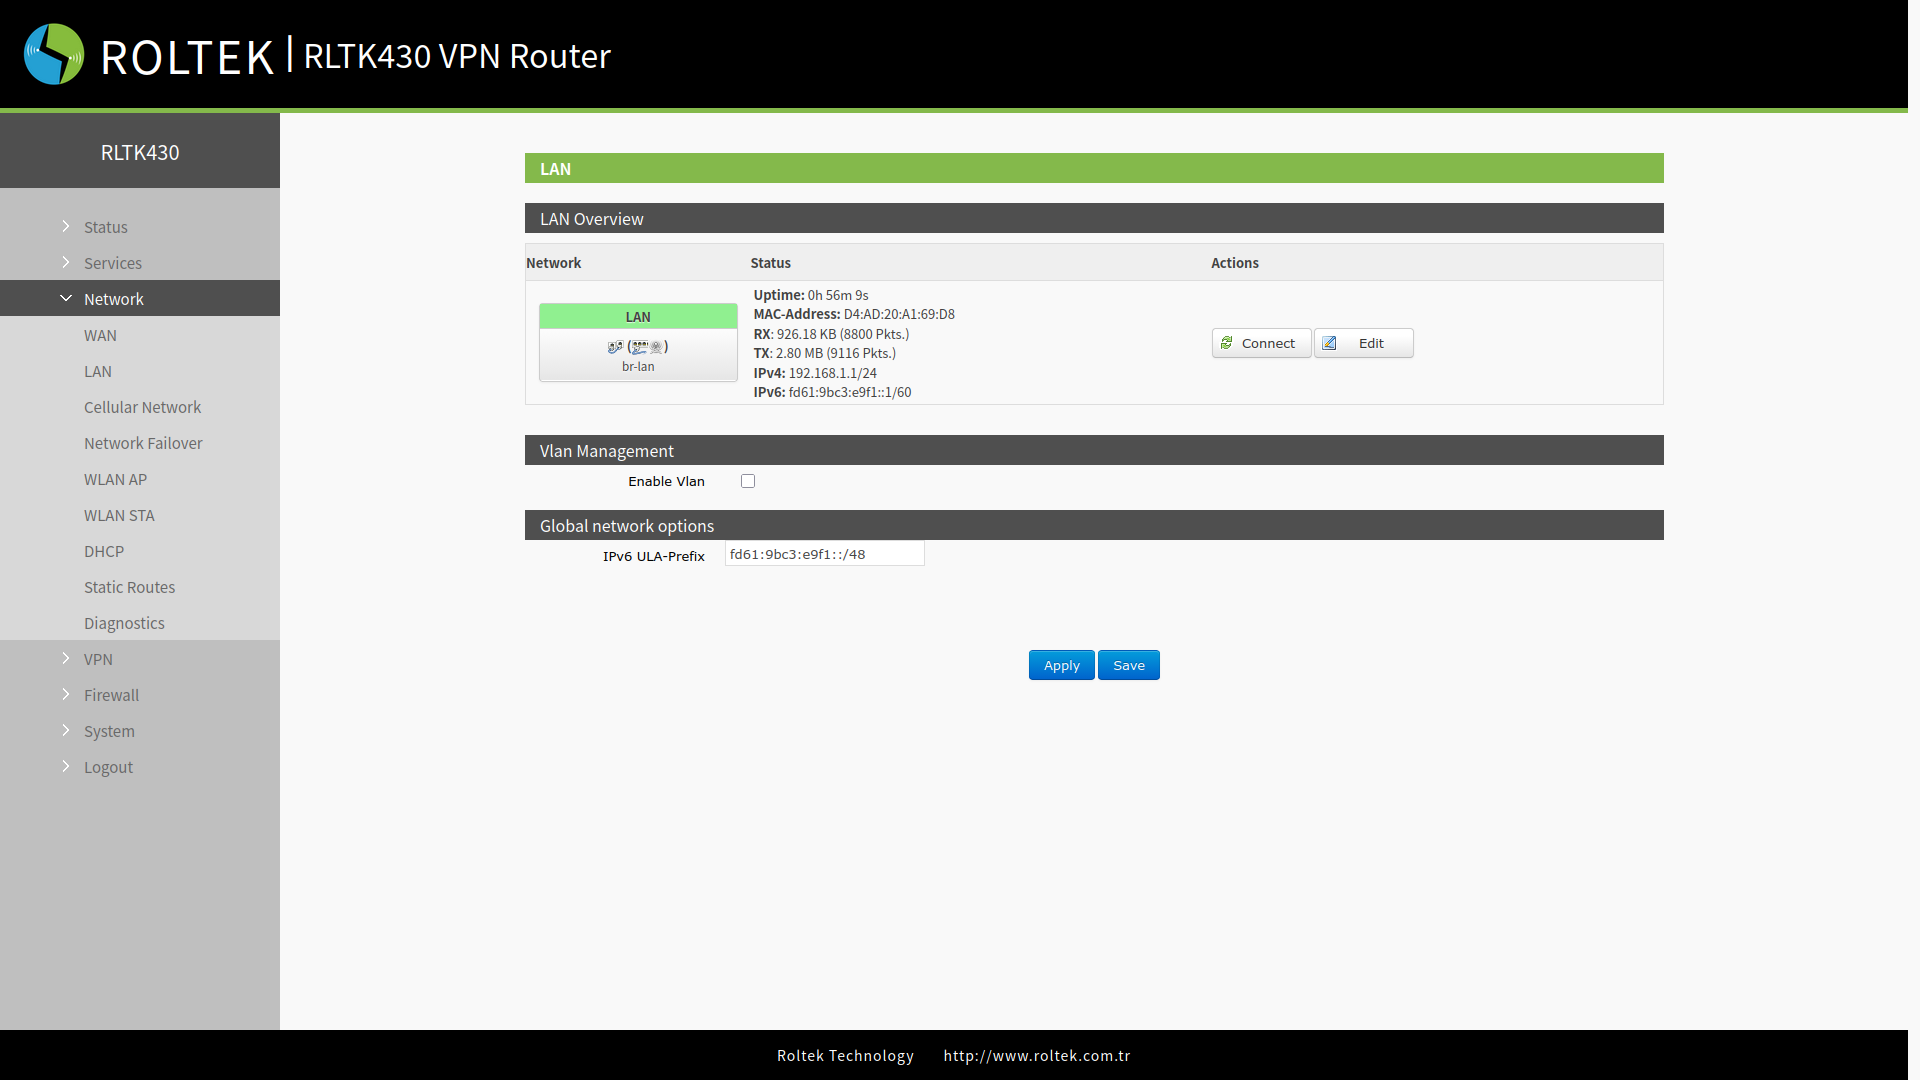Open the roltek.com.tr footer link
The width and height of the screenshot is (1920, 1080).
1037,1056
